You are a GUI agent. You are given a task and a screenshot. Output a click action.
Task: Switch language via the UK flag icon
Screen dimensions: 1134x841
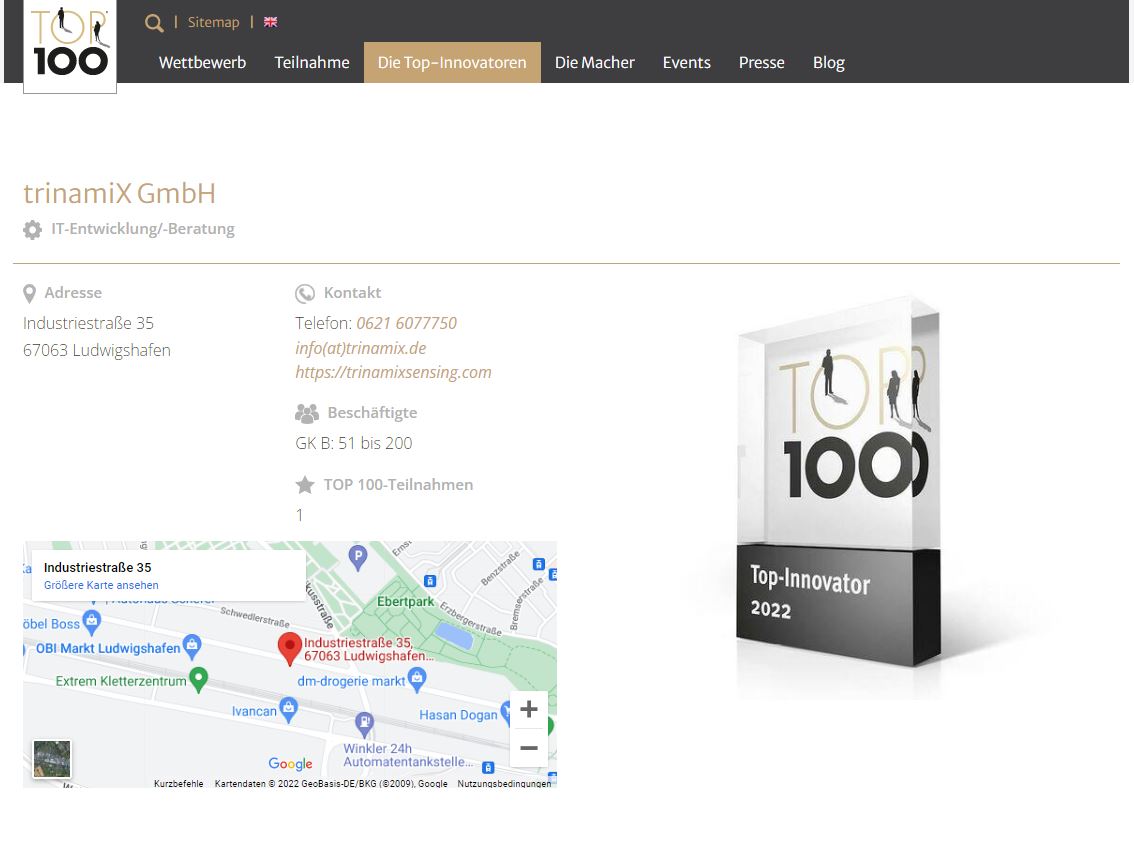pos(270,22)
